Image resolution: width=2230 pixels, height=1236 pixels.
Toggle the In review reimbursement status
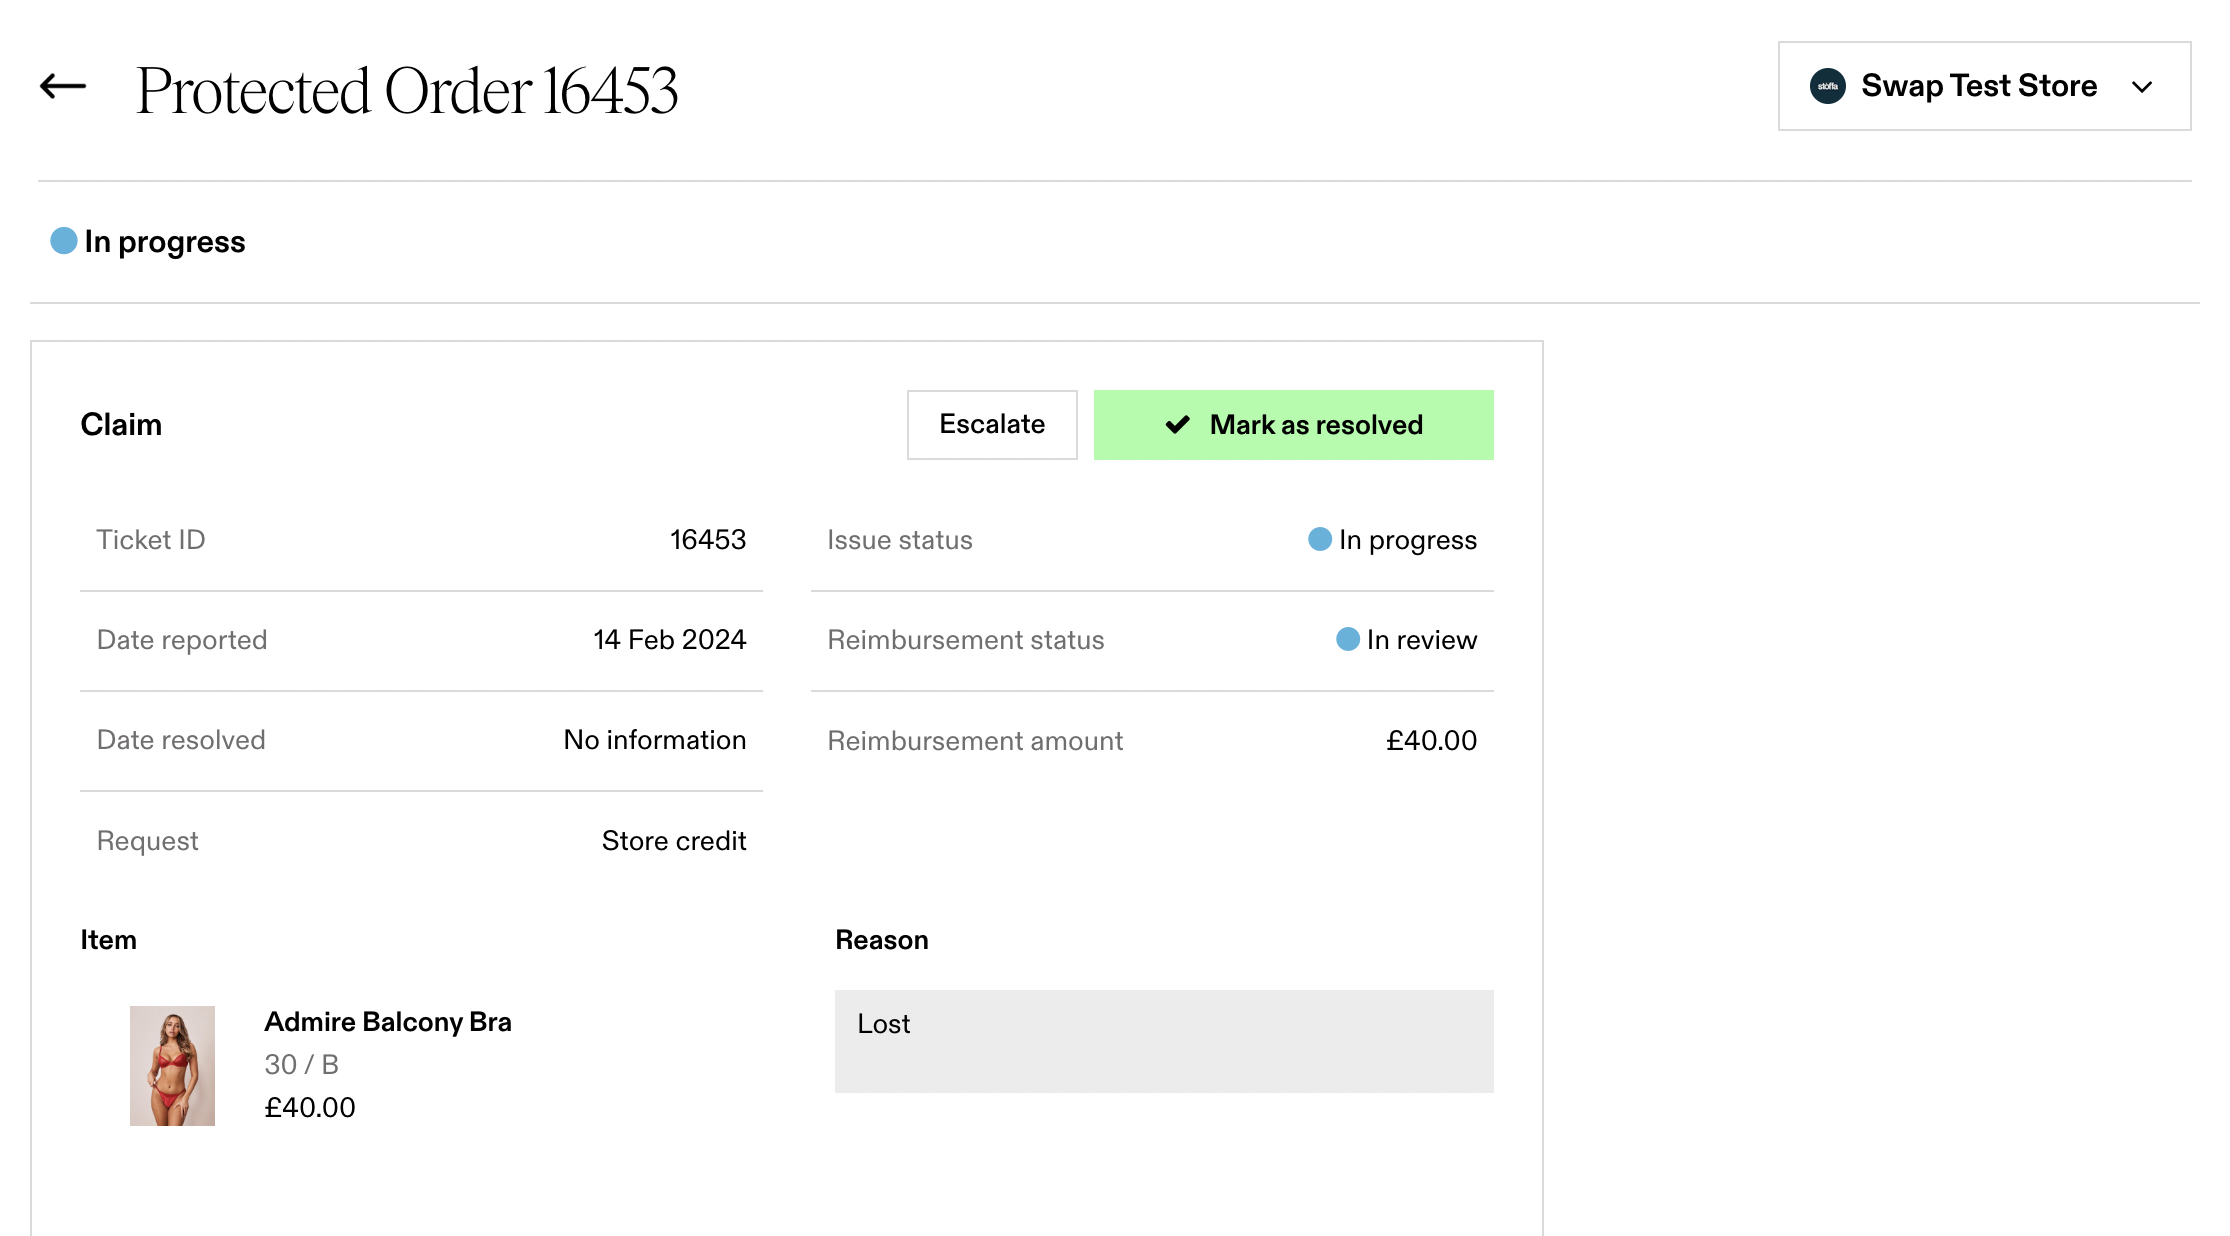click(1400, 639)
